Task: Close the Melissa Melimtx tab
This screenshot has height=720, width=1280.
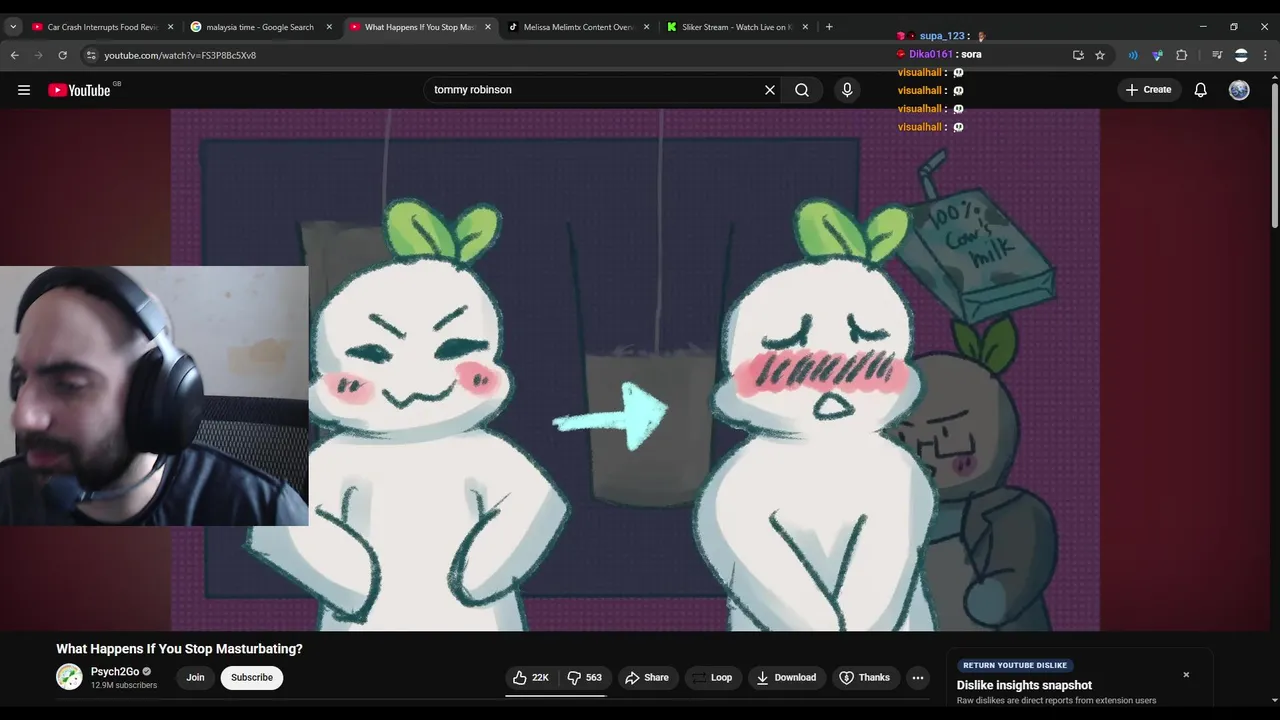Action: [646, 27]
